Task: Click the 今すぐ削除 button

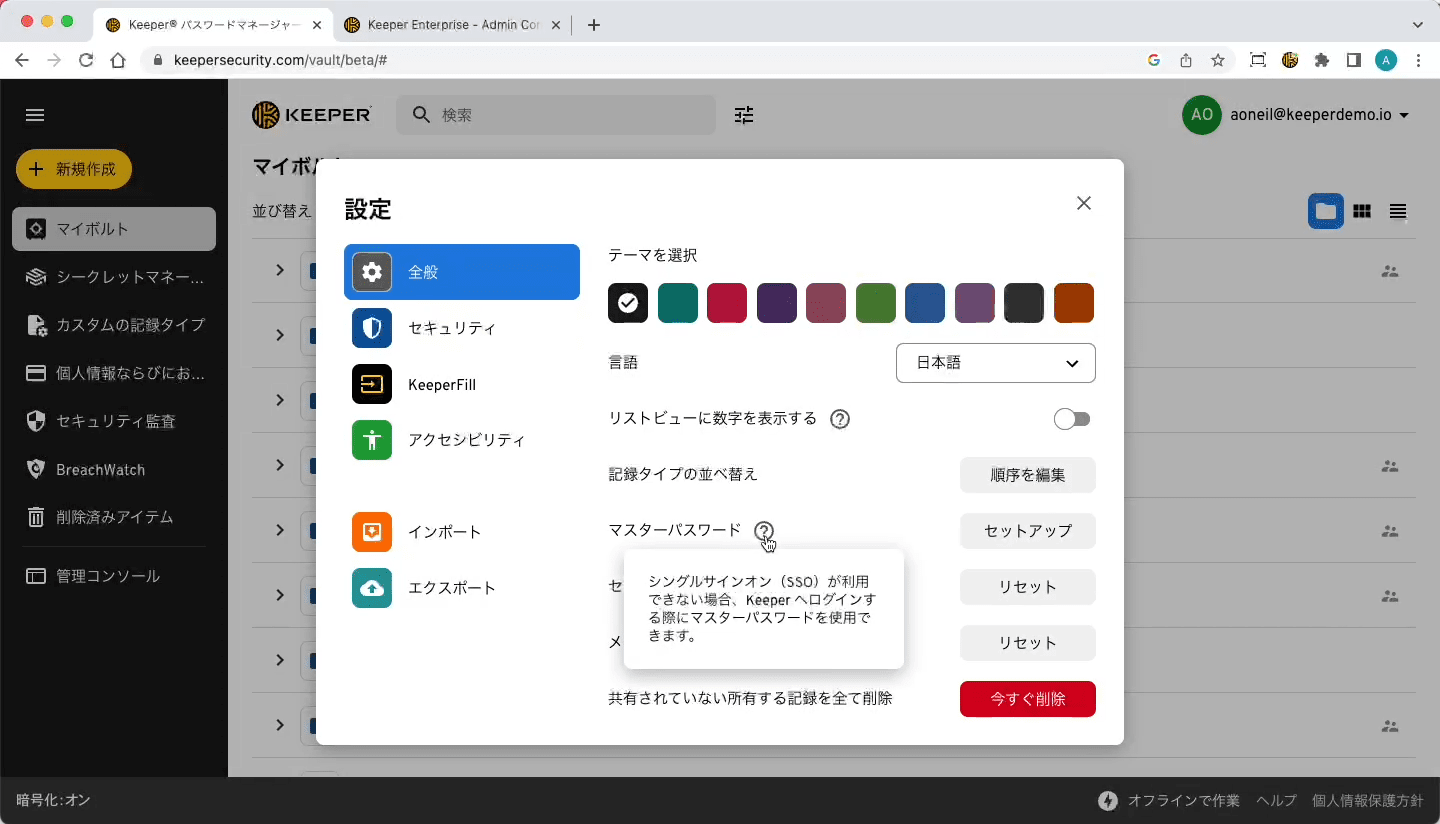Action: pos(1027,699)
